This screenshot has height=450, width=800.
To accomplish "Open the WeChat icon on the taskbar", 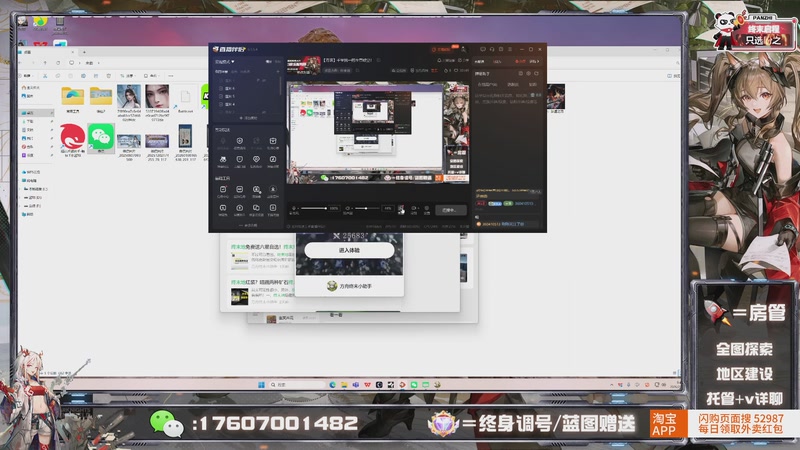I will pyautogui.click(x=414, y=385).
